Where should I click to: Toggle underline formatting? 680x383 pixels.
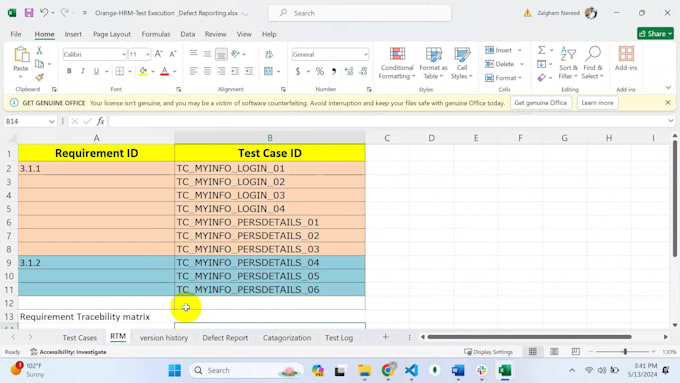(96, 71)
